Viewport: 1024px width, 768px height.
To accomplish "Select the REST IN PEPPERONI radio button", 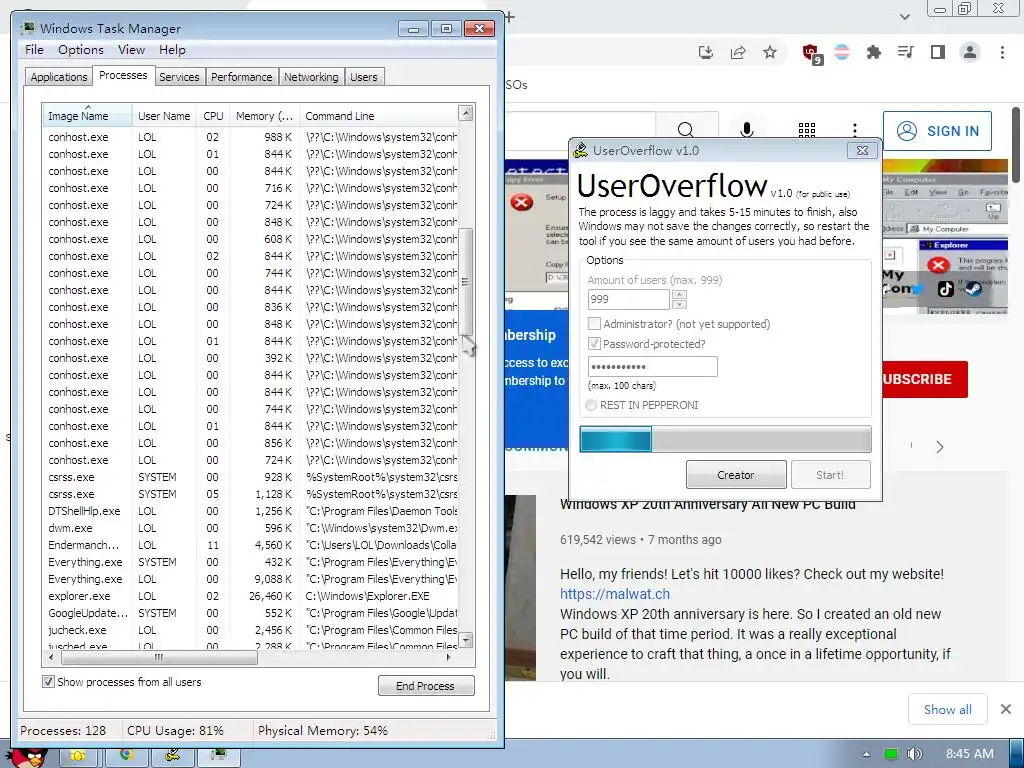I will click(x=591, y=405).
